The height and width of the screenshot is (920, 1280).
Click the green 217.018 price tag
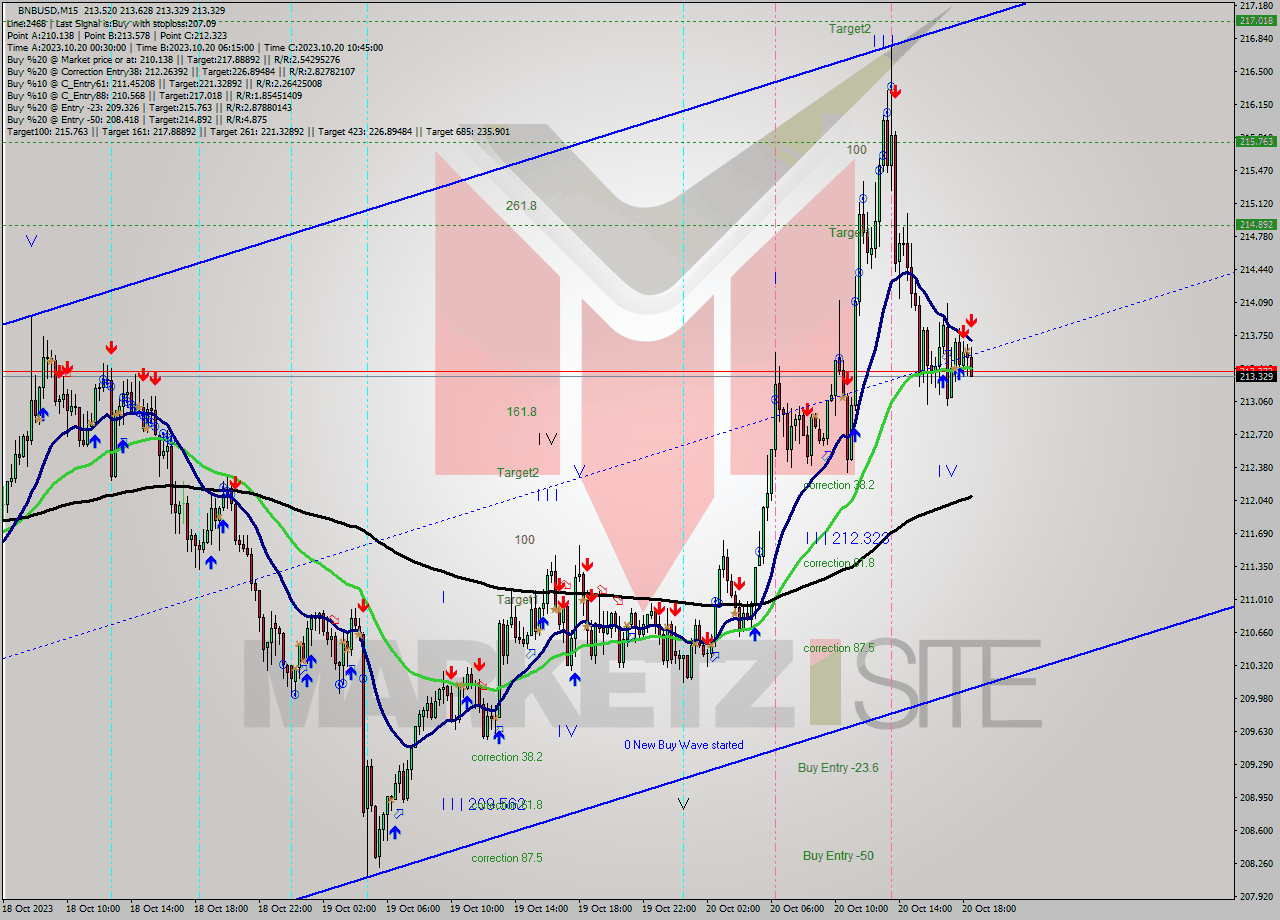click(x=1255, y=20)
